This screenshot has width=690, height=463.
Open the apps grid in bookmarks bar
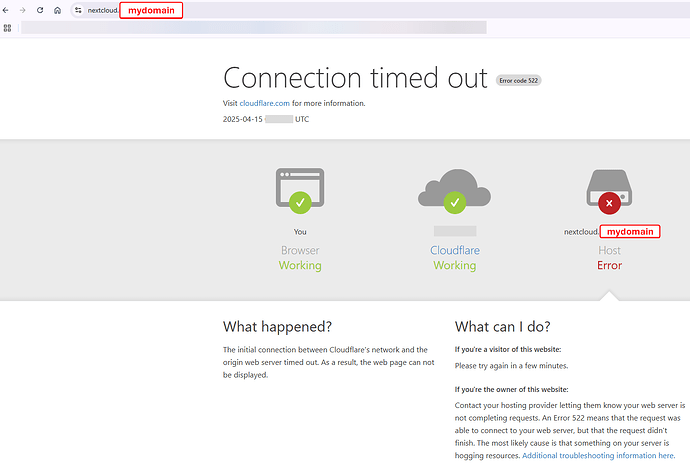(x=8, y=28)
